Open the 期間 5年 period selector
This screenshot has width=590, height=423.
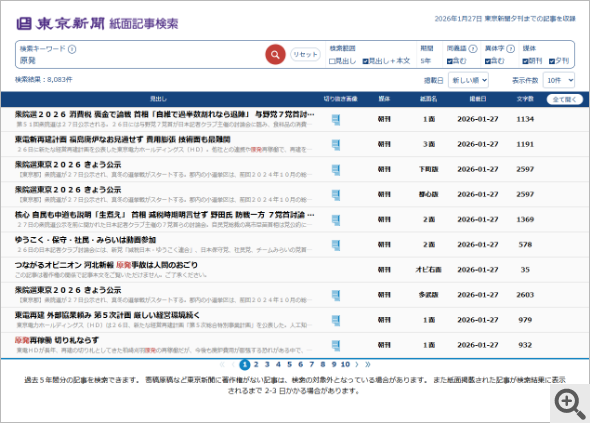pyautogui.click(x=426, y=61)
